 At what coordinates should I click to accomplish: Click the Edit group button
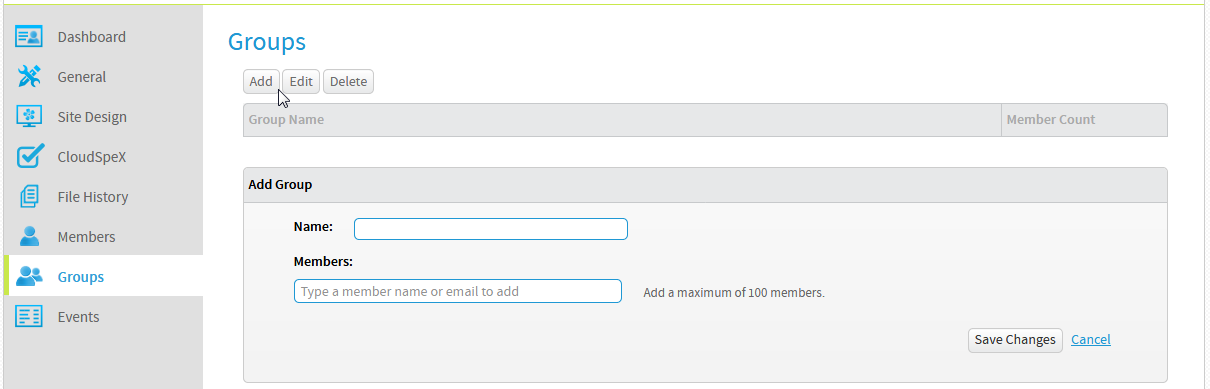[x=301, y=82]
